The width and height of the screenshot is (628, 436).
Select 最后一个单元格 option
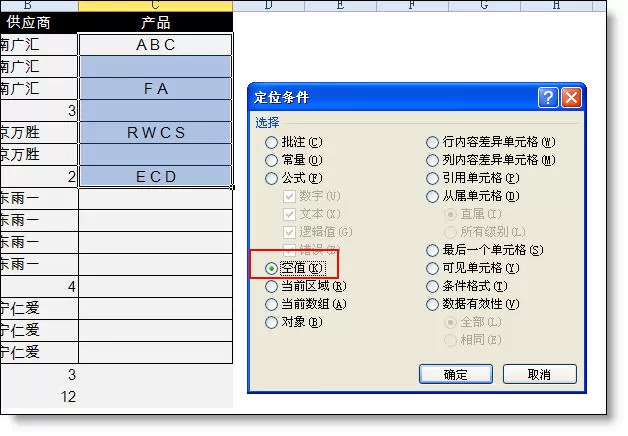[432, 250]
